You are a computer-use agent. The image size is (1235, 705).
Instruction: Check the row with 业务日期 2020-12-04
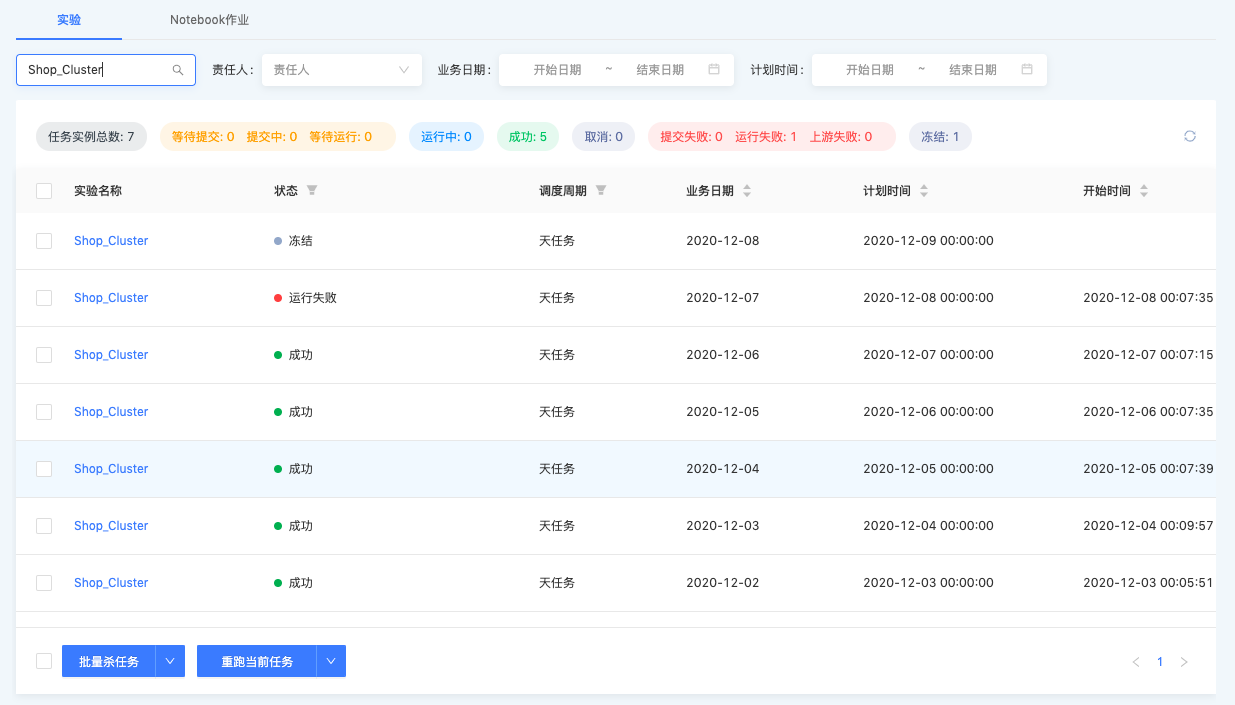(44, 469)
